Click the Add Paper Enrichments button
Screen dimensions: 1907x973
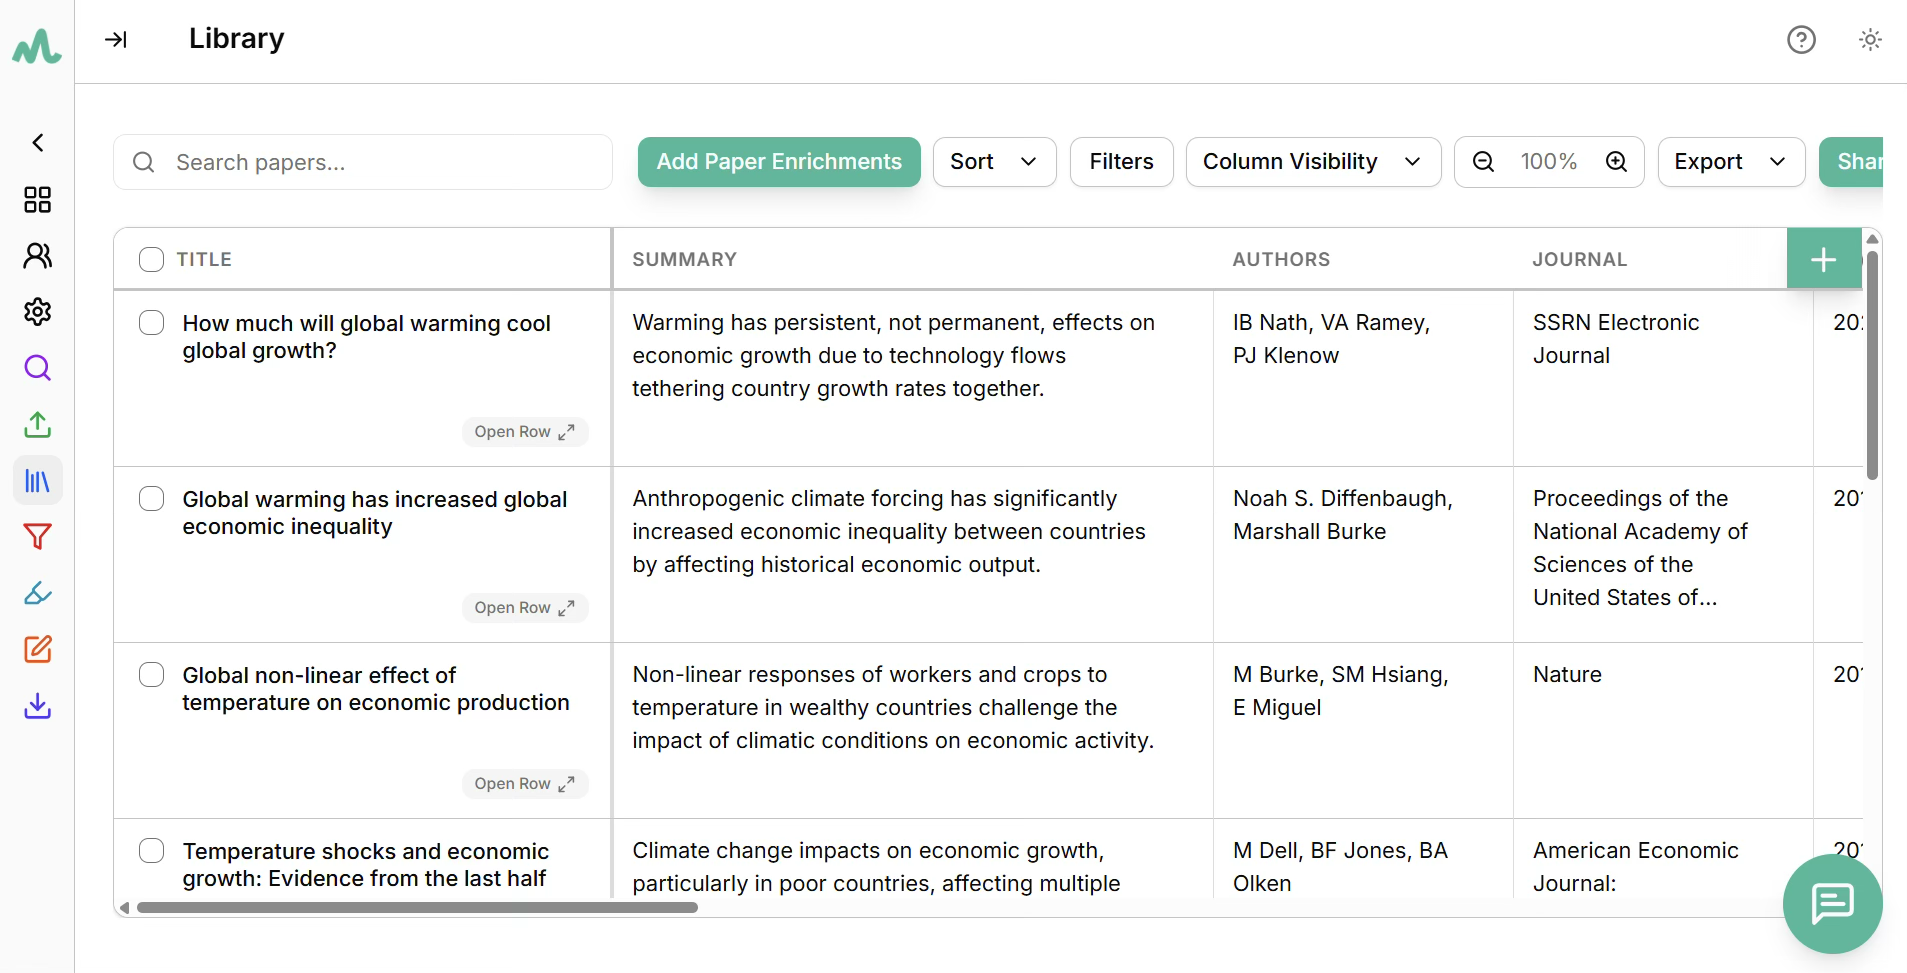pyautogui.click(x=778, y=161)
